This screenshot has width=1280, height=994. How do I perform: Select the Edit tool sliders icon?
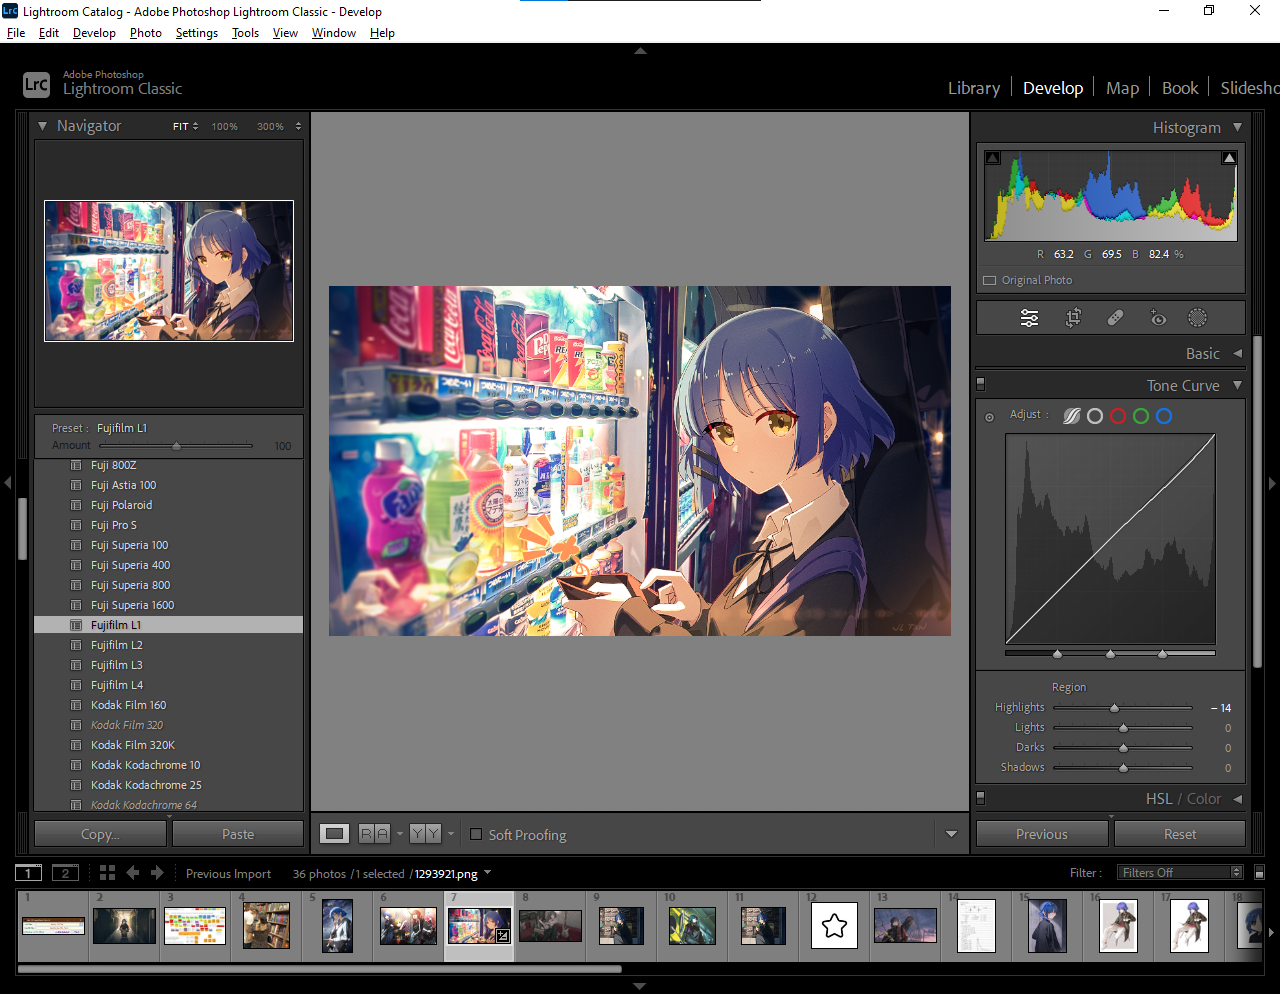tap(1029, 318)
